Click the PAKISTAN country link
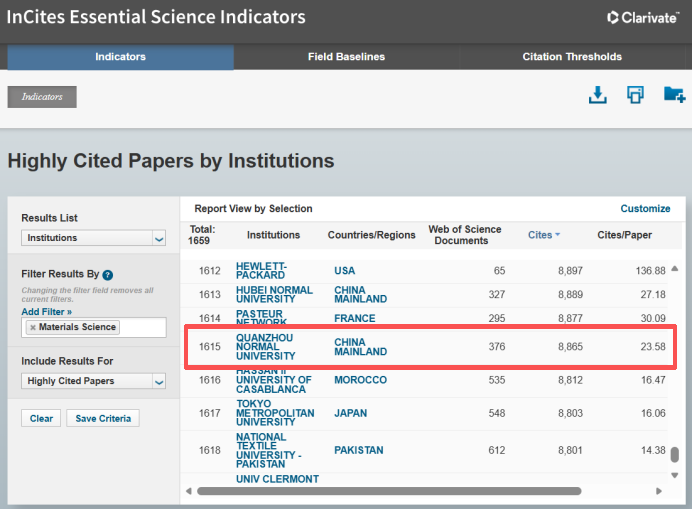The width and height of the screenshot is (693, 510). pos(358,450)
